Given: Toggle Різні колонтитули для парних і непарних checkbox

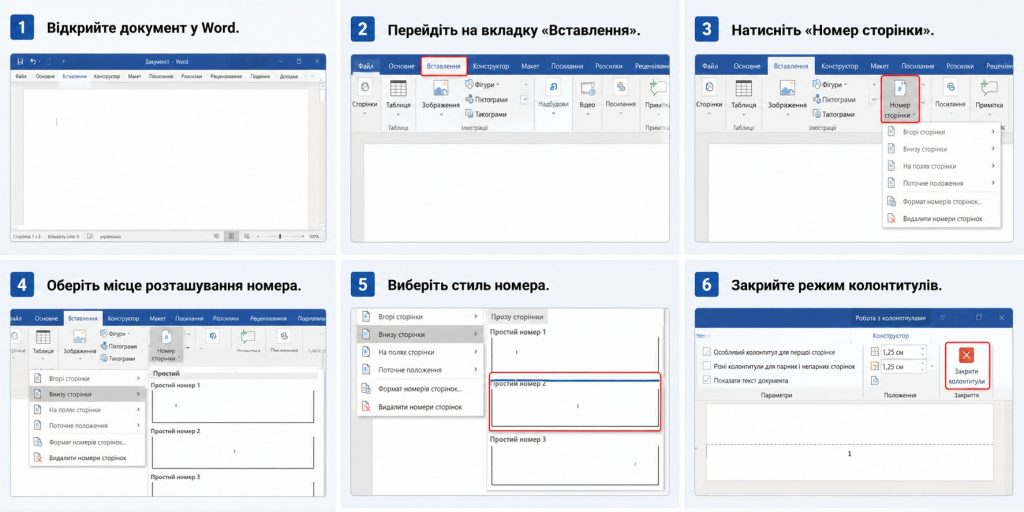Looking at the screenshot, I should click(706, 366).
